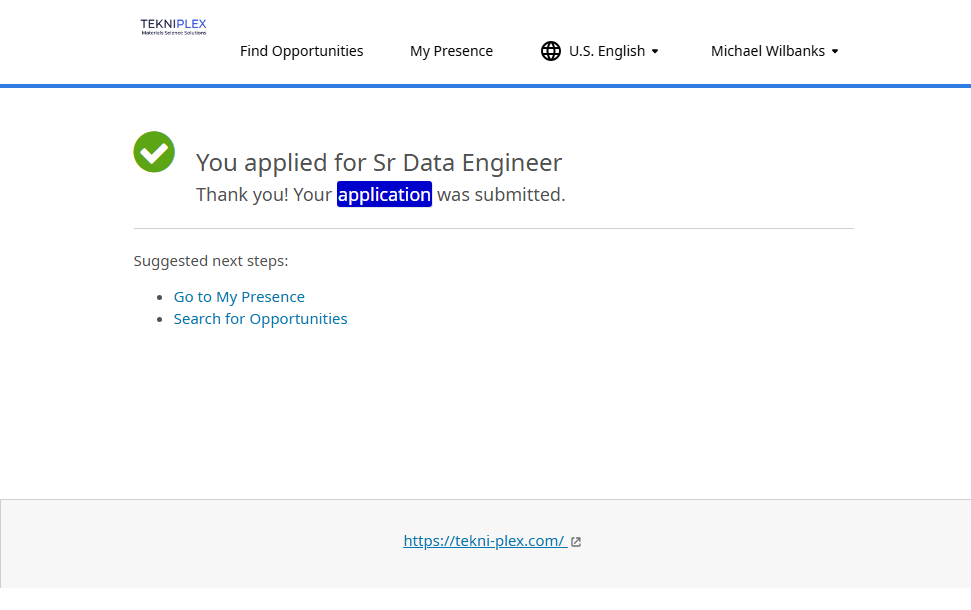Click the "was submitted." text
The image size is (971, 610).
tap(501, 194)
